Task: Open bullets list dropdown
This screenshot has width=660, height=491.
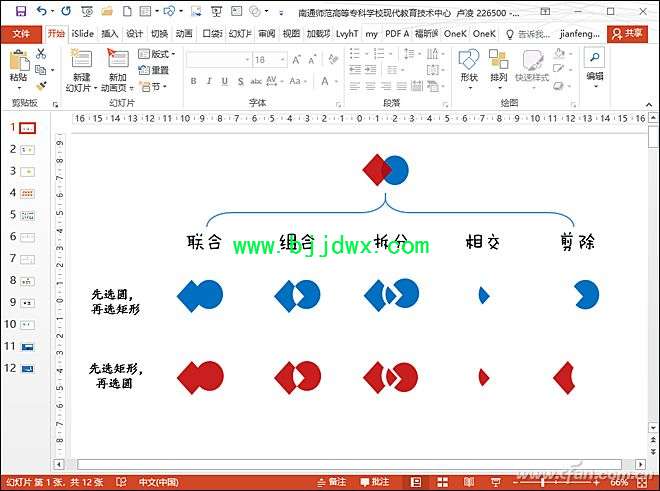Action: tap(359, 53)
